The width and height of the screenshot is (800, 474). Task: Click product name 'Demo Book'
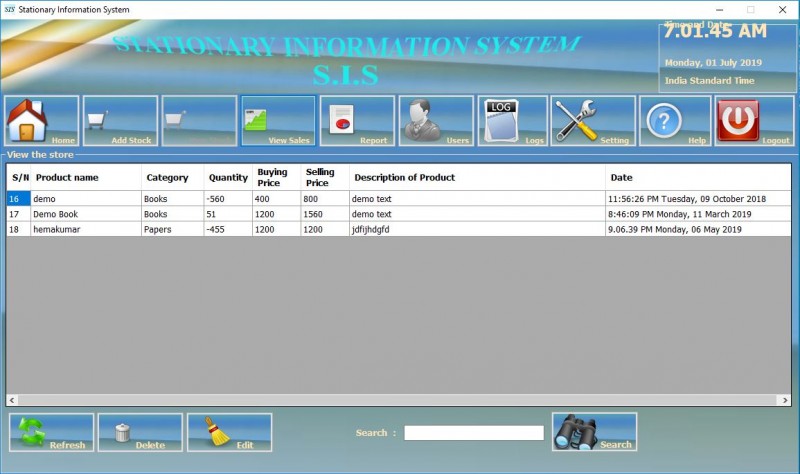pyautogui.click(x=86, y=214)
